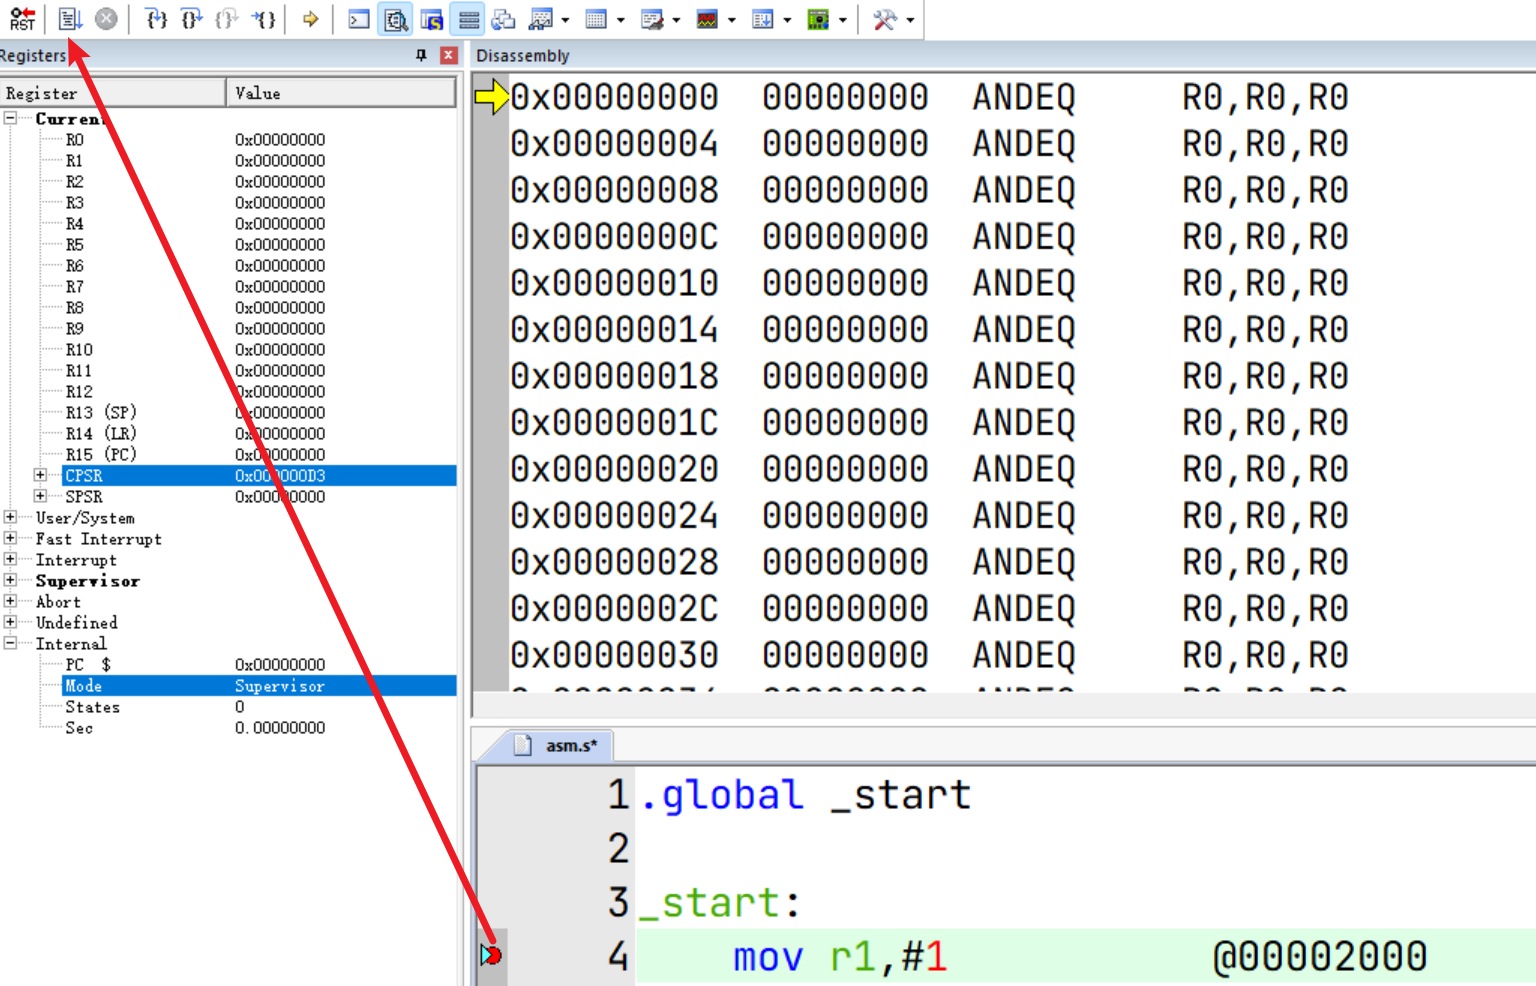Expand the User/System group
Image resolution: width=1536 pixels, height=986 pixels.
pyautogui.click(x=10, y=517)
